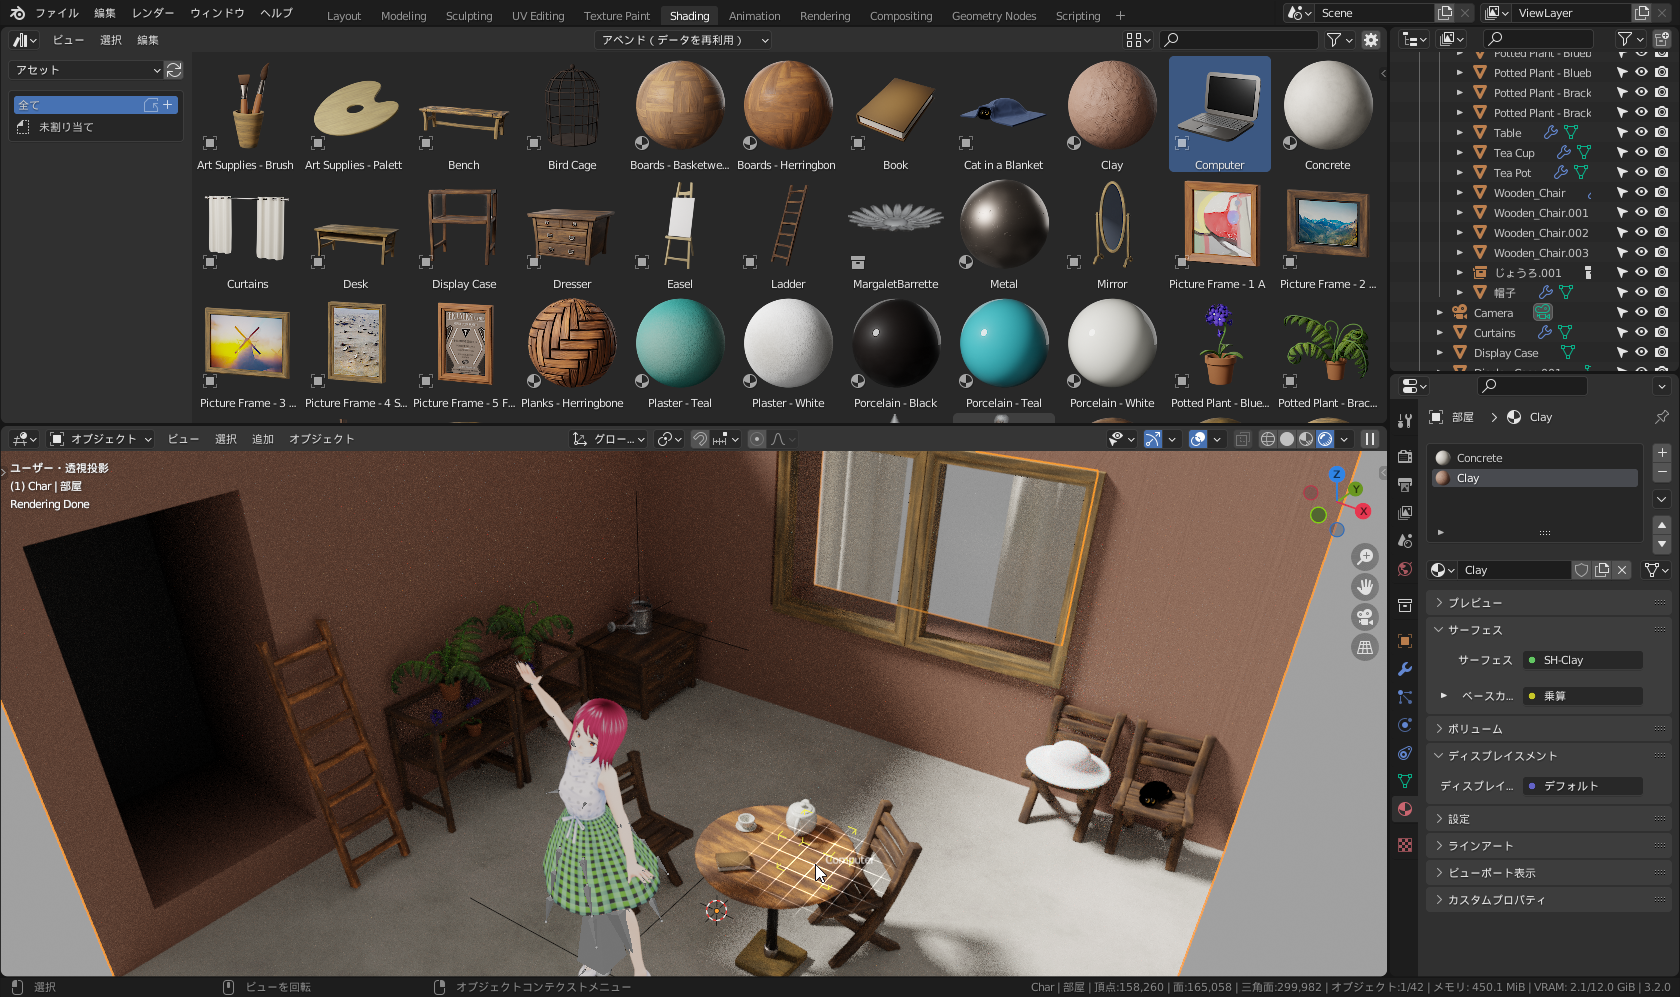The width and height of the screenshot is (1680, 997).
Task: Open the Render properties tab
Action: click(1404, 456)
